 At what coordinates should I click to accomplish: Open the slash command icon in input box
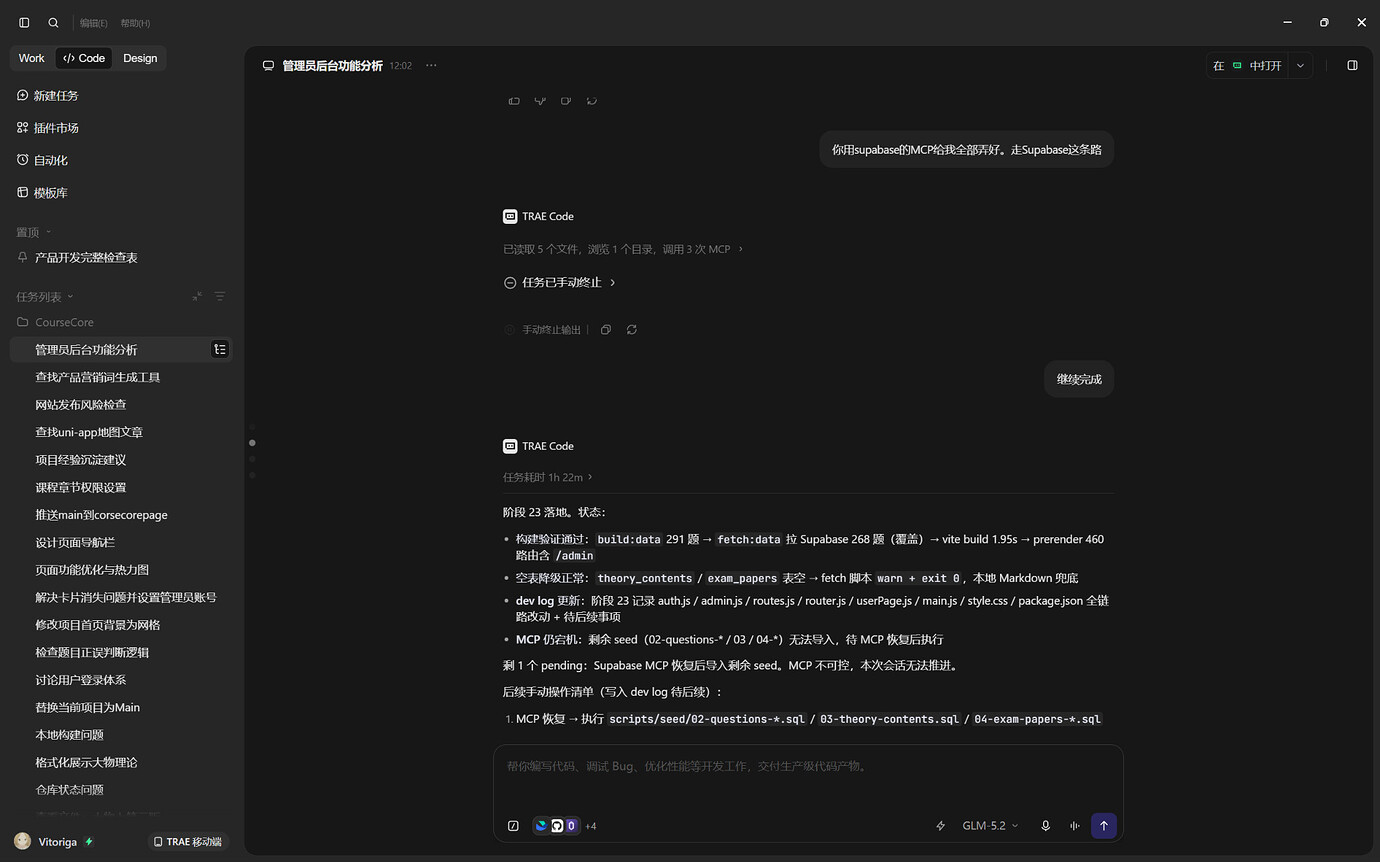[x=513, y=826]
